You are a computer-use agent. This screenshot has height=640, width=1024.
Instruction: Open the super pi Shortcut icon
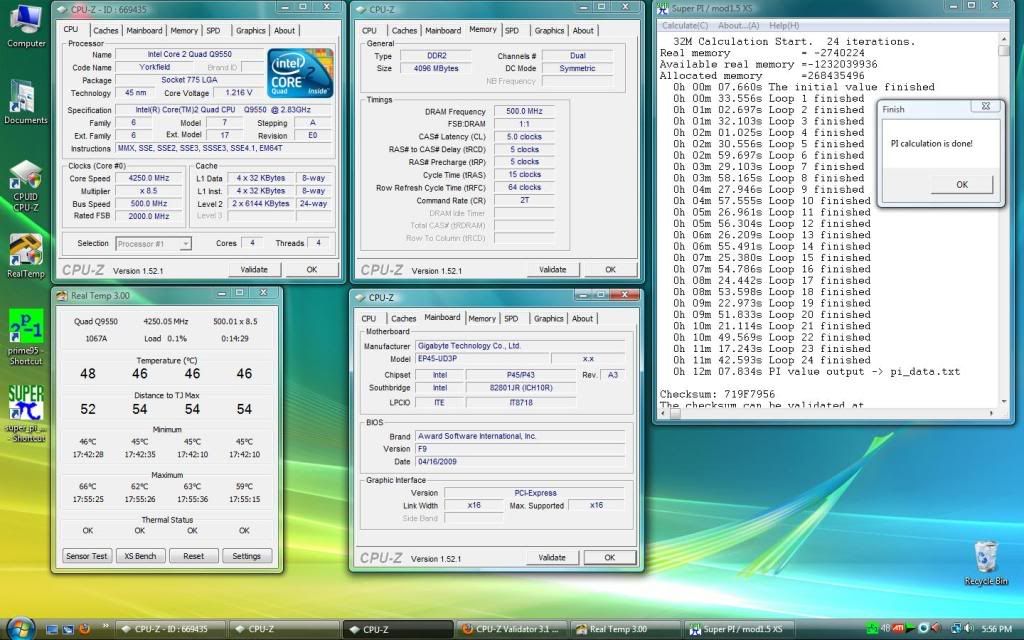25,413
